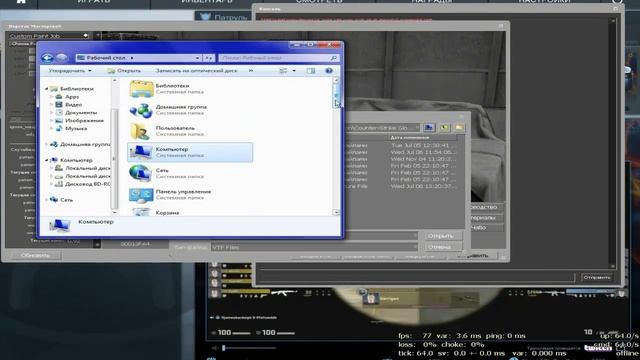Click the magnifier icon in Explorer search
This screenshot has width=640, height=360.
(x=333, y=58)
